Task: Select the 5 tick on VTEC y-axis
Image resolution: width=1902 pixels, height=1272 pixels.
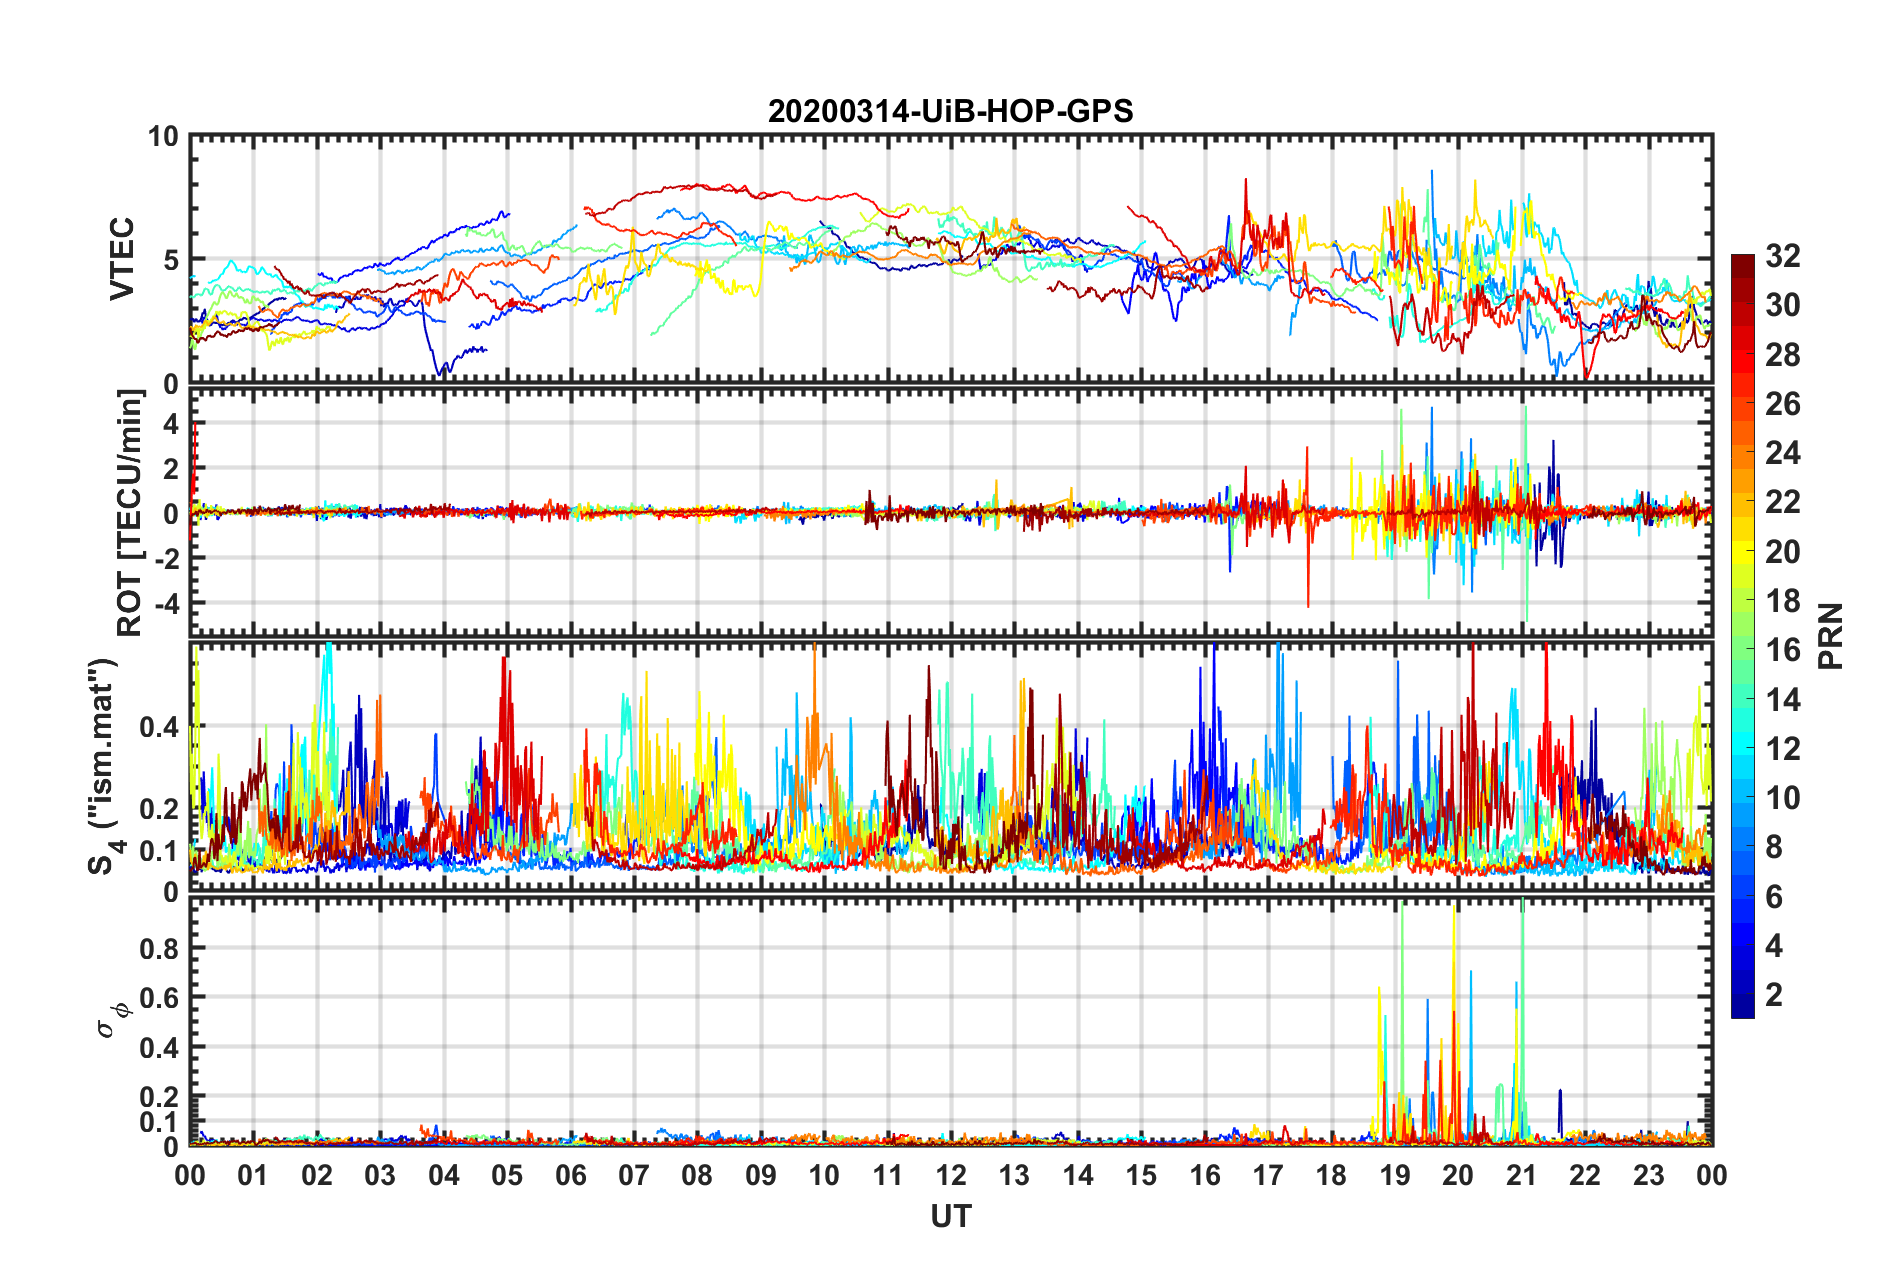Action: pyautogui.click(x=171, y=260)
